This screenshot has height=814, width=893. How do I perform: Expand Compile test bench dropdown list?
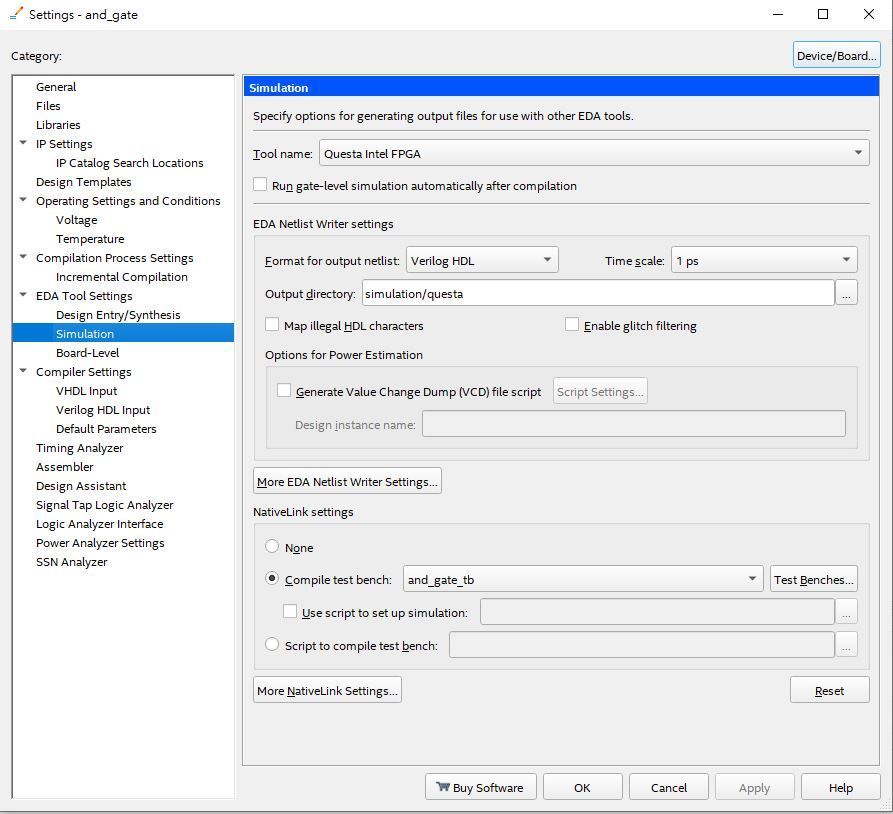pos(752,579)
